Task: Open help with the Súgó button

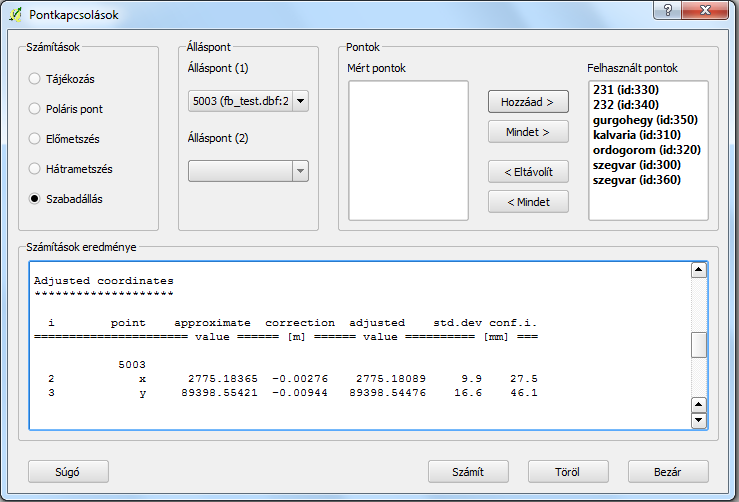Action: click(68, 471)
